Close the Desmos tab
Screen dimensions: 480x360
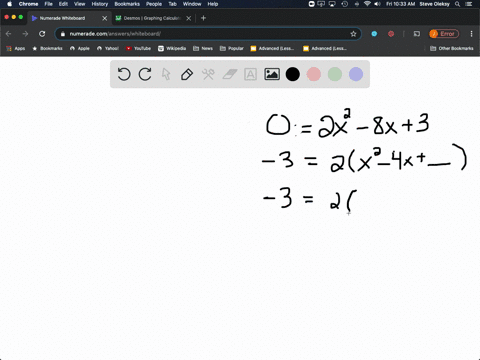[189, 18]
